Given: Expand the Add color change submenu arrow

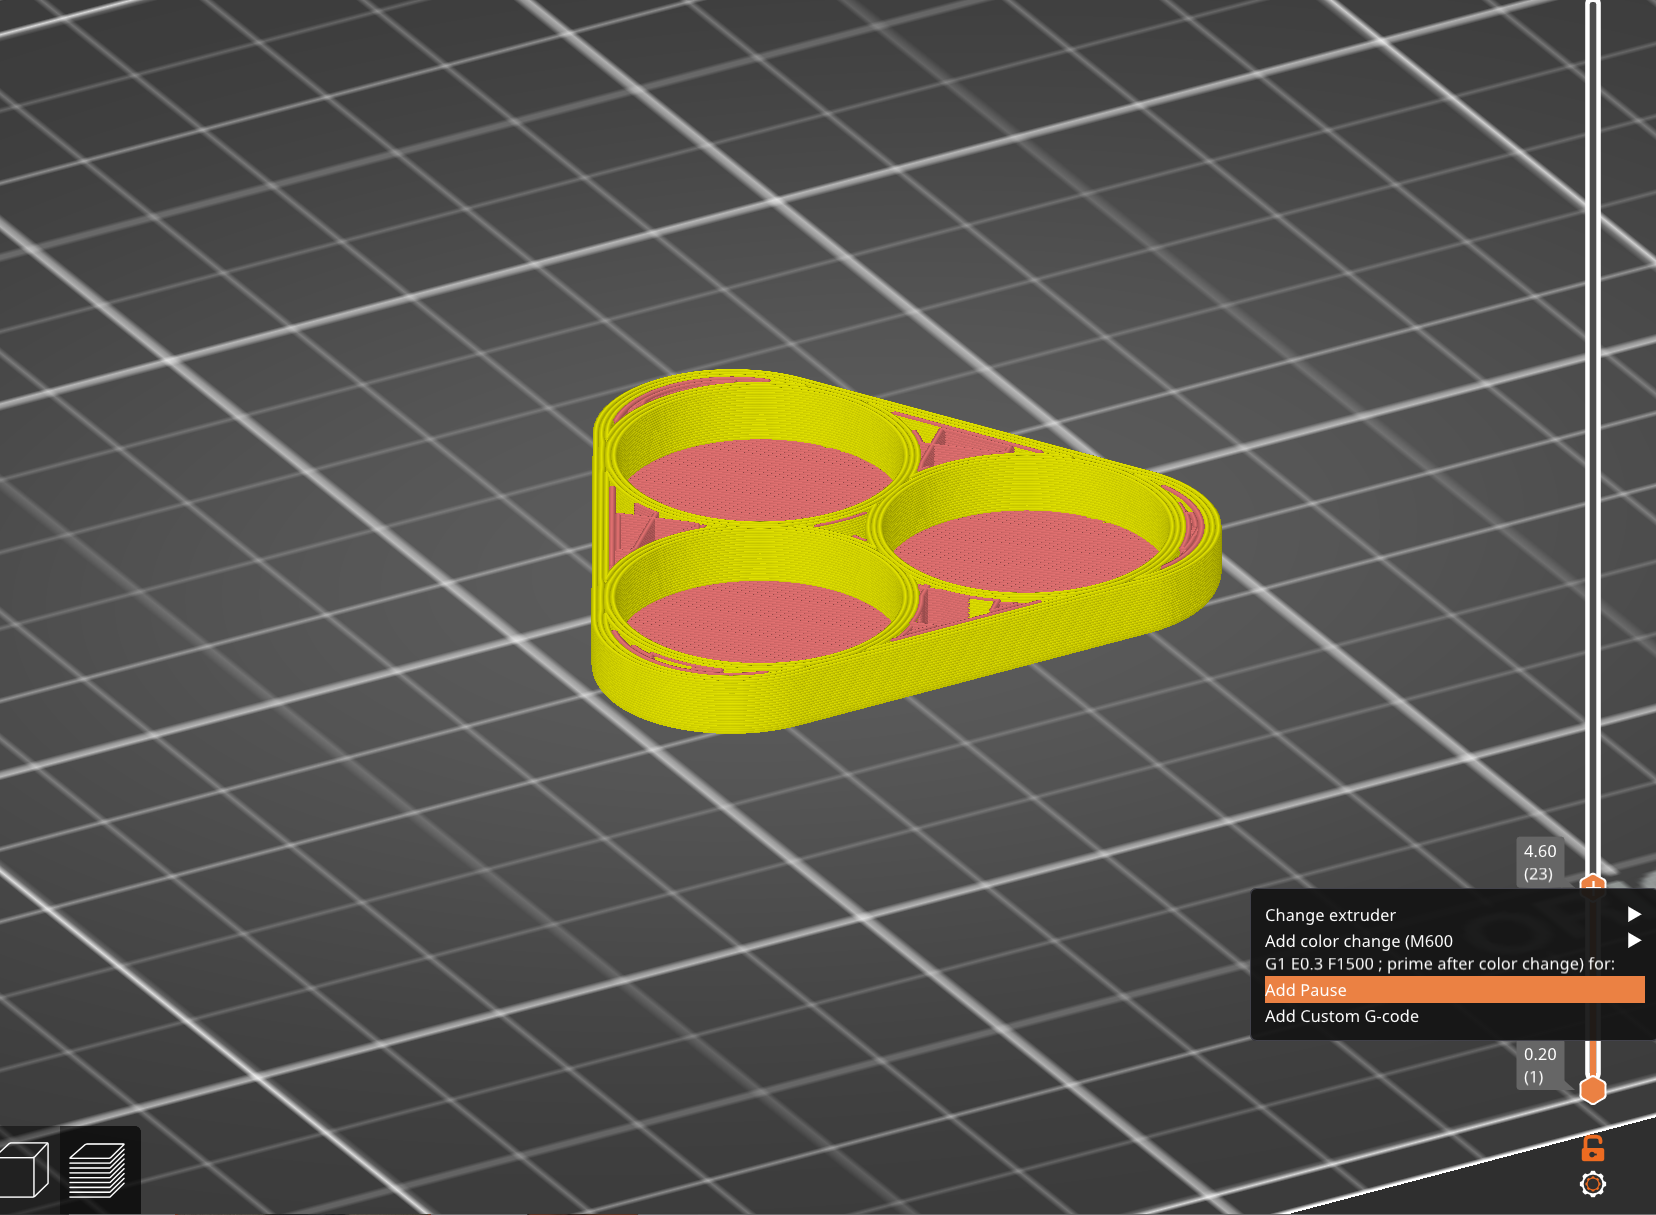Looking at the screenshot, I should coord(1634,940).
